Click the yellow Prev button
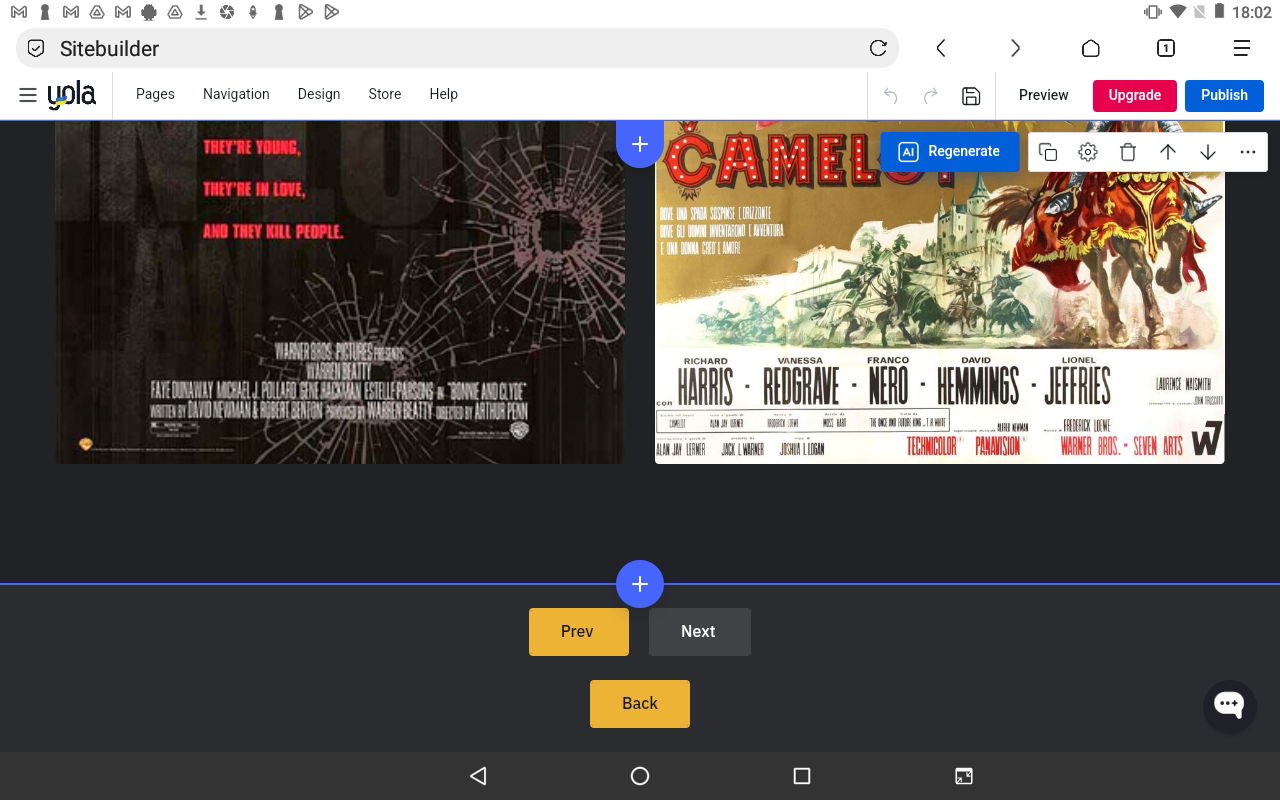The image size is (1280, 800). point(579,632)
